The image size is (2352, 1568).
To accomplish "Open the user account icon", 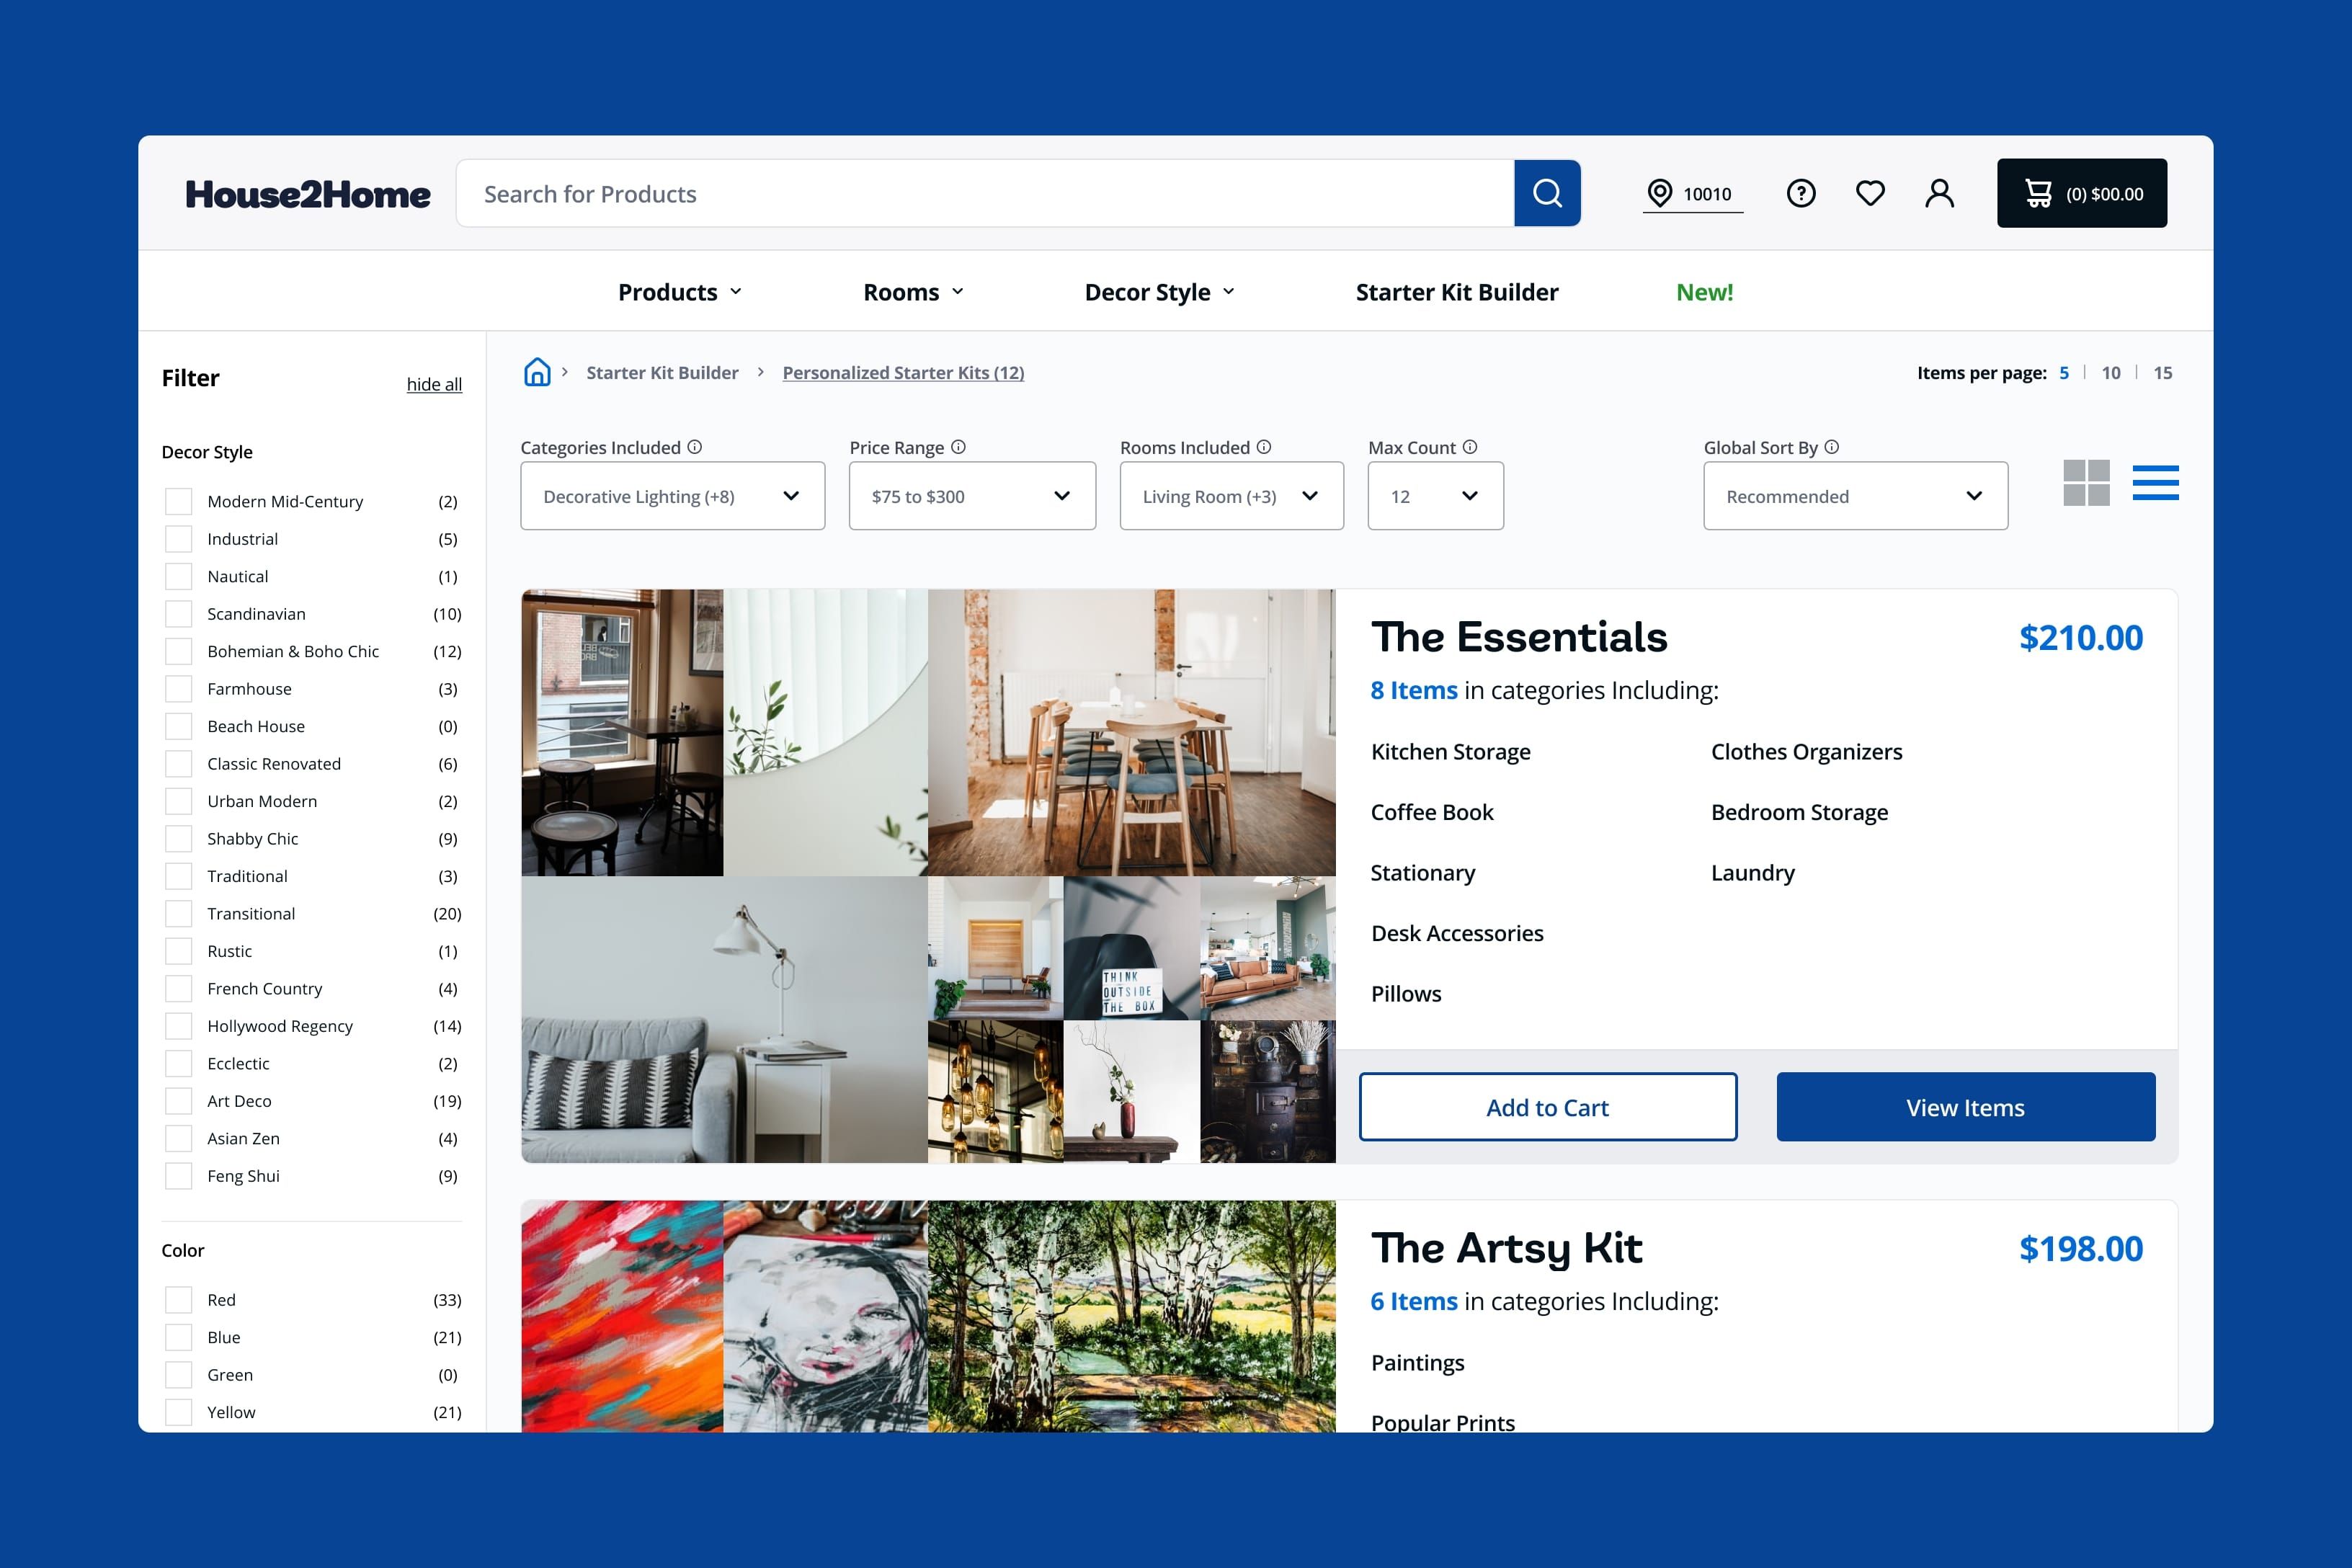I will click(1939, 193).
